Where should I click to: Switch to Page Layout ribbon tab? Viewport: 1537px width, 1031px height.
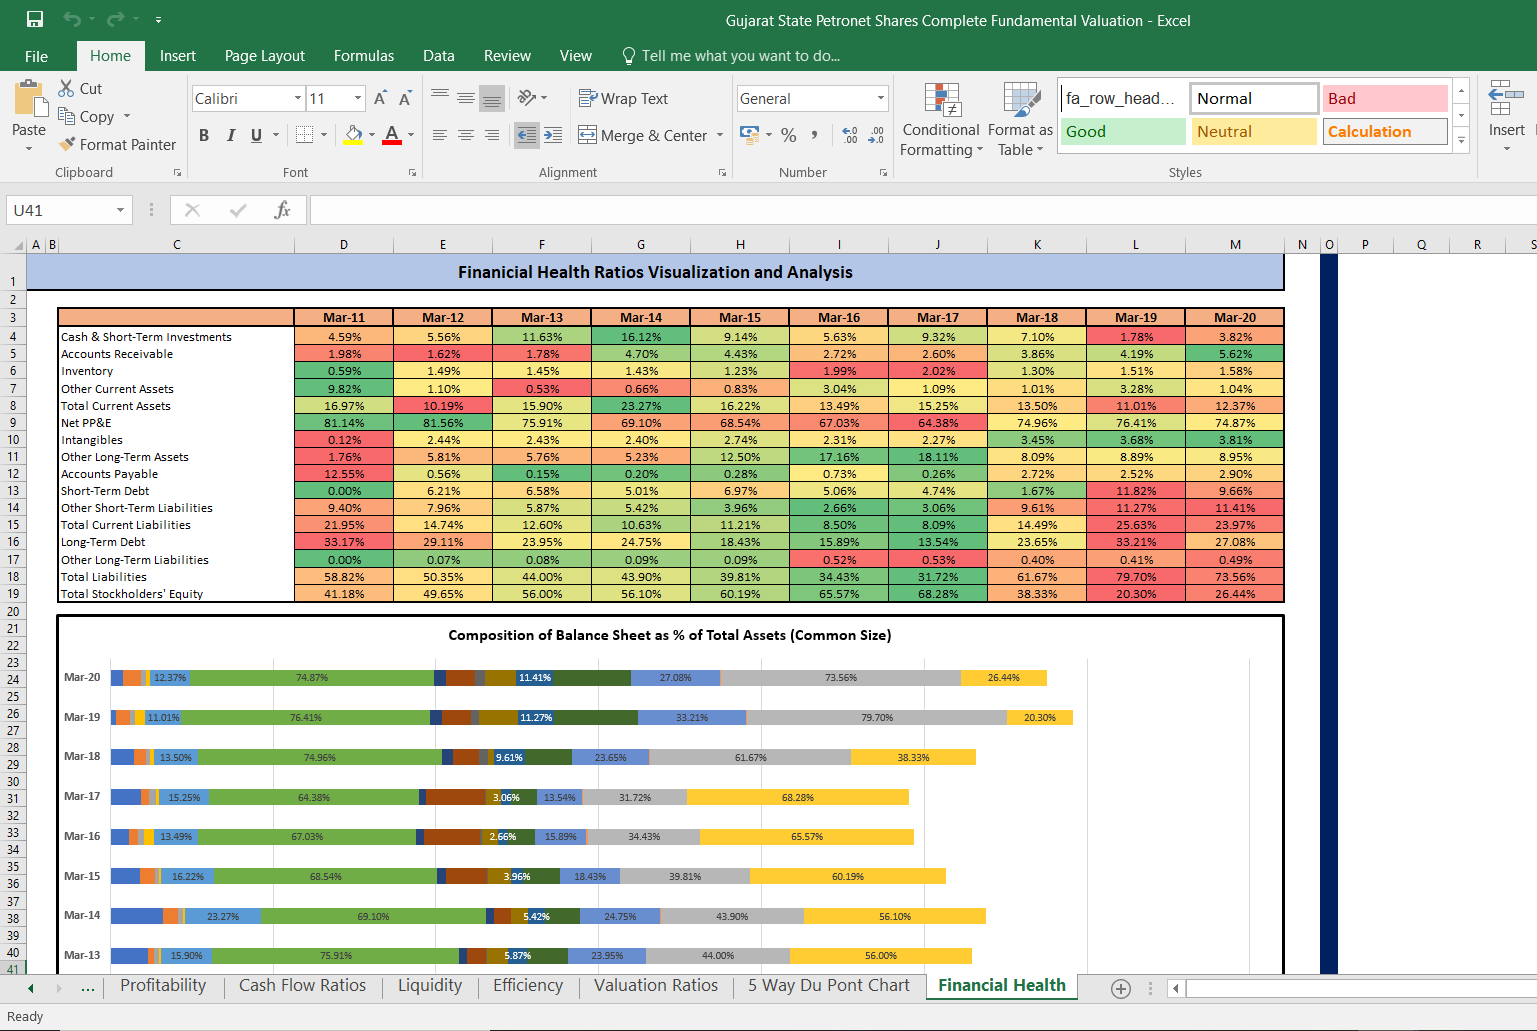tap(265, 56)
